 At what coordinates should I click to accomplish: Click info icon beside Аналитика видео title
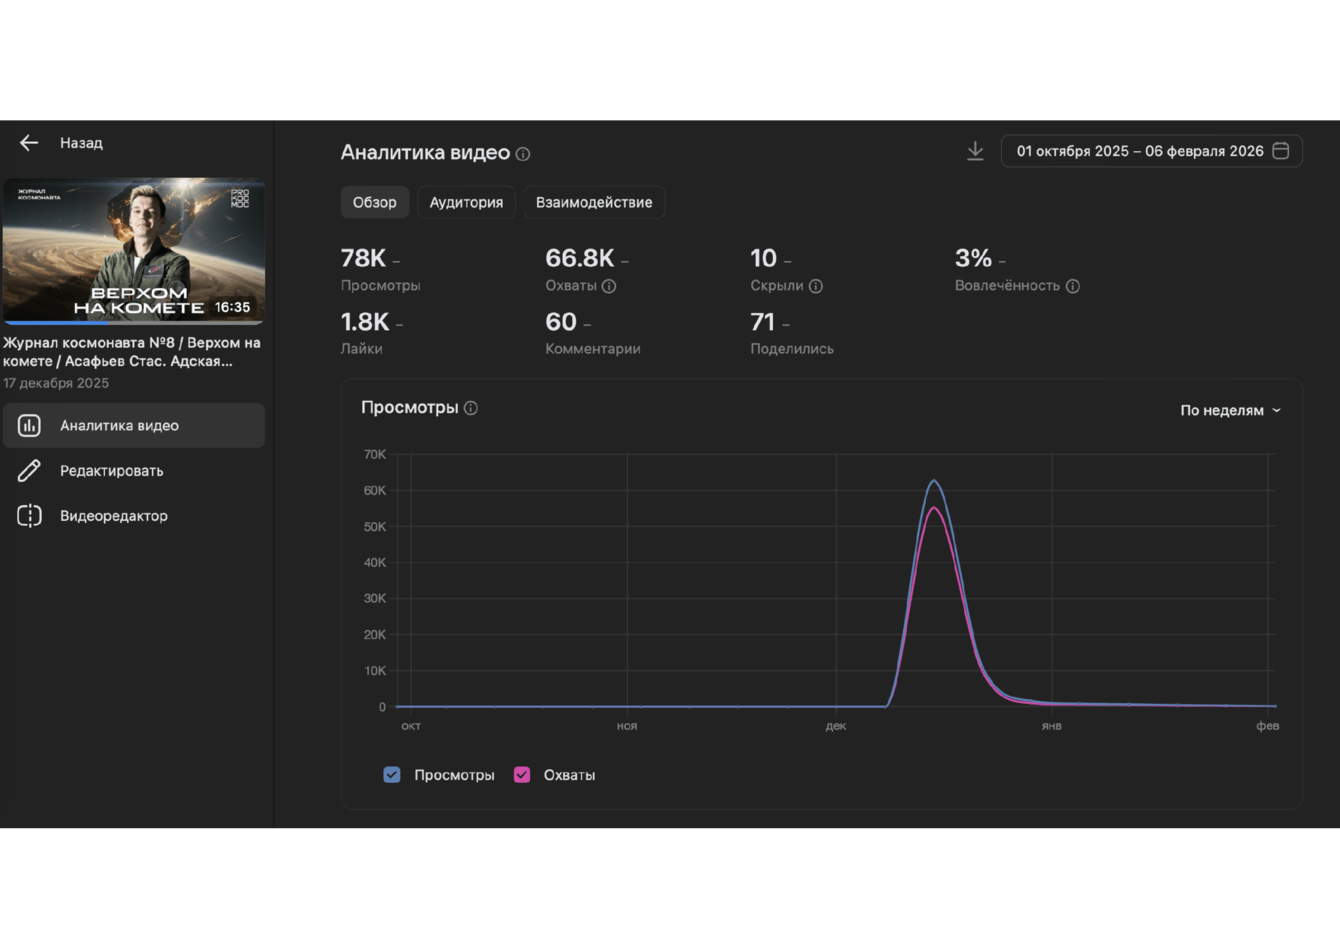click(523, 154)
